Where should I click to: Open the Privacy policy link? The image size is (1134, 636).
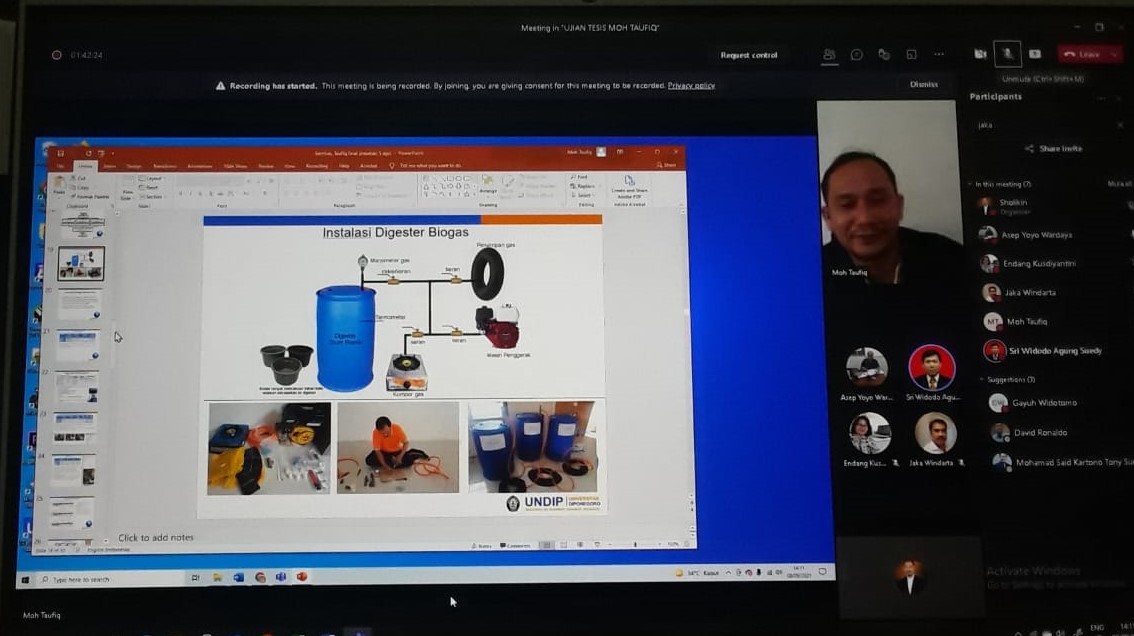point(691,85)
